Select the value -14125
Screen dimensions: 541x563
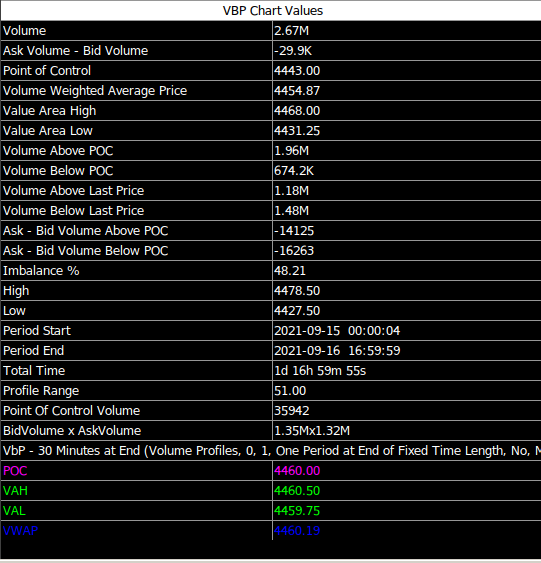point(294,231)
